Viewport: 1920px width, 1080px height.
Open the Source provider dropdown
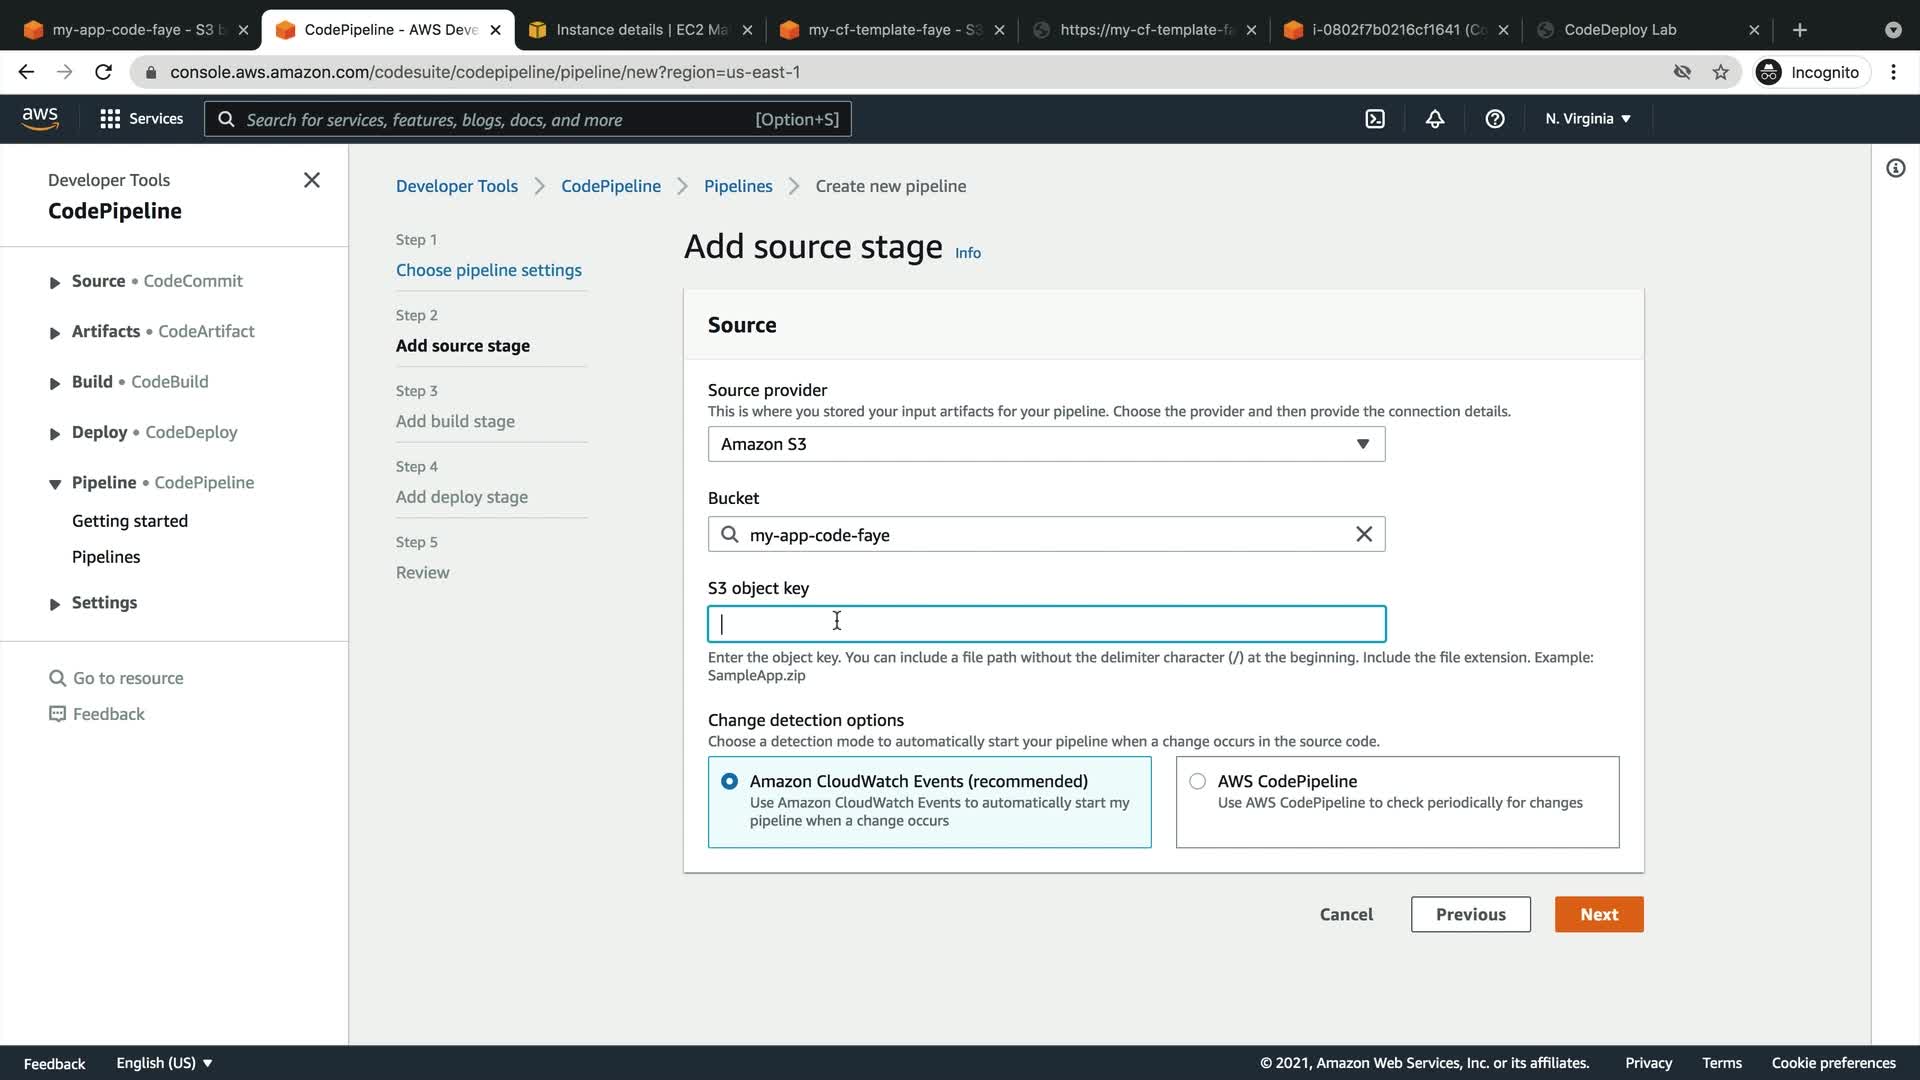point(1046,444)
